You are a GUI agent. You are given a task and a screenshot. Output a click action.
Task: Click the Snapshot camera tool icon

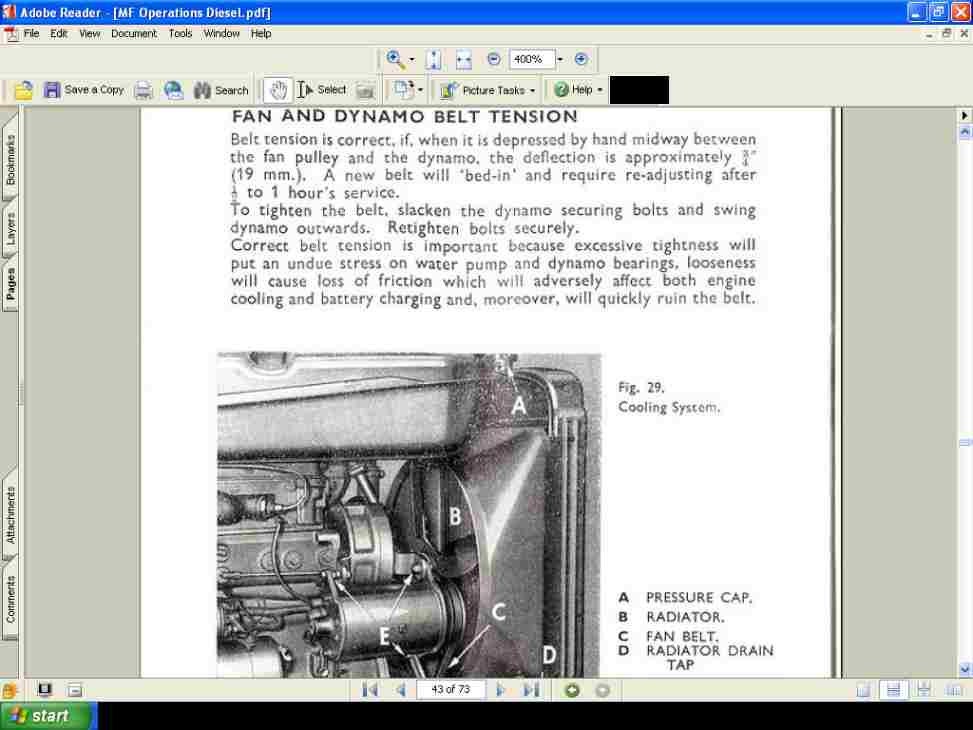(x=365, y=91)
